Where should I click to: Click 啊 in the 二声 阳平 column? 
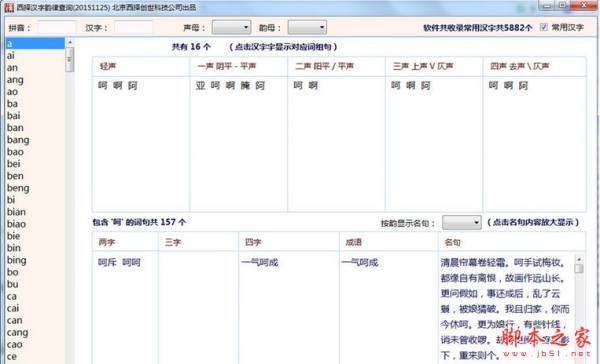(313, 85)
